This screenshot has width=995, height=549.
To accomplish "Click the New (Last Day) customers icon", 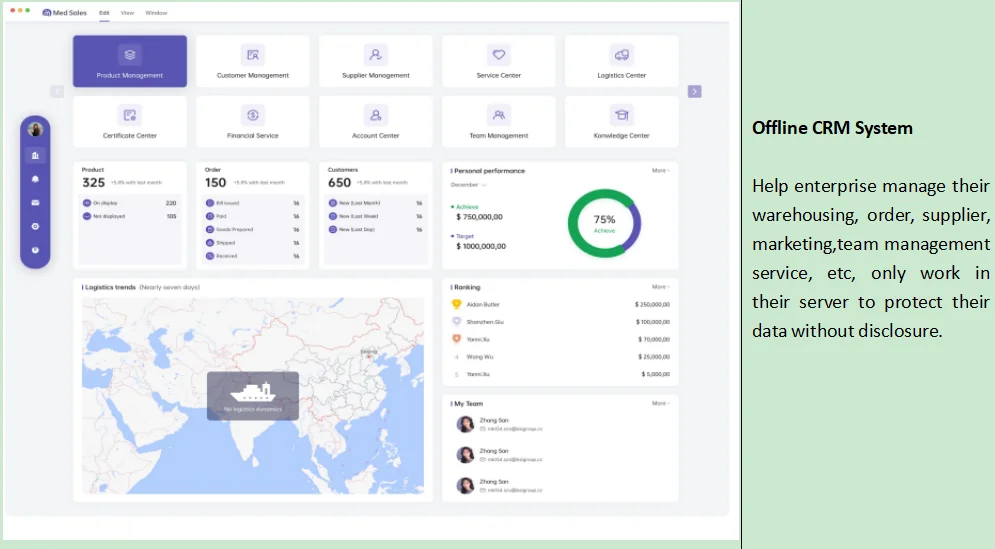I will pos(333,230).
